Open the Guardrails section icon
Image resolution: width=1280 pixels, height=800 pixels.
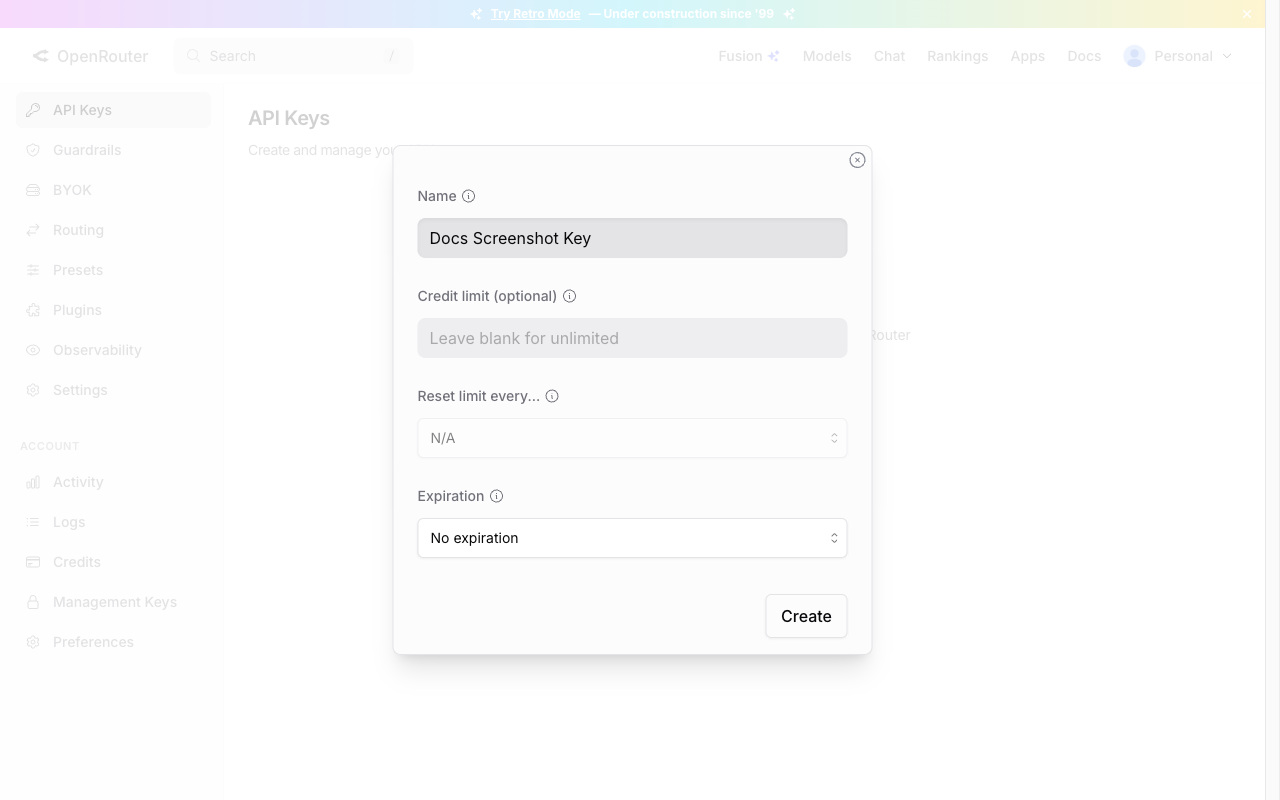(33, 150)
